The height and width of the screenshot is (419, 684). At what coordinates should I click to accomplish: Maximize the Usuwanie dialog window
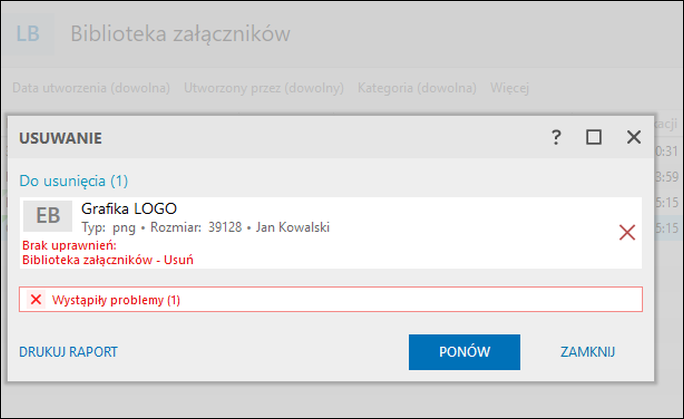pyautogui.click(x=594, y=137)
